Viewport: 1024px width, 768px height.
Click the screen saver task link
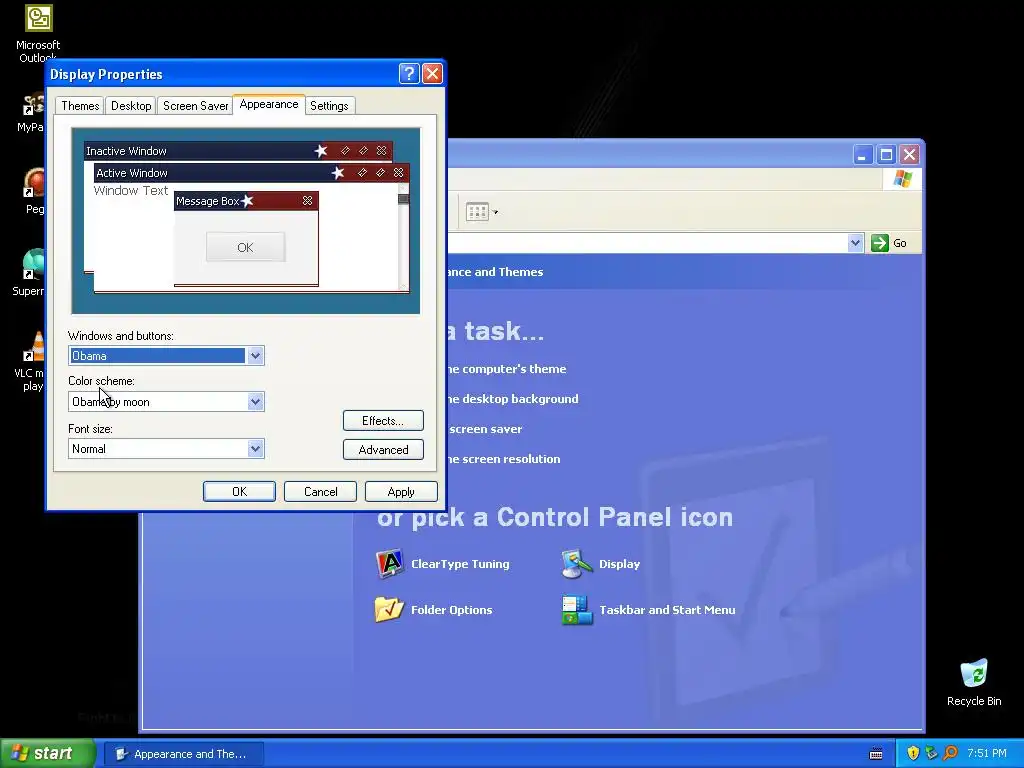pyautogui.click(x=485, y=429)
